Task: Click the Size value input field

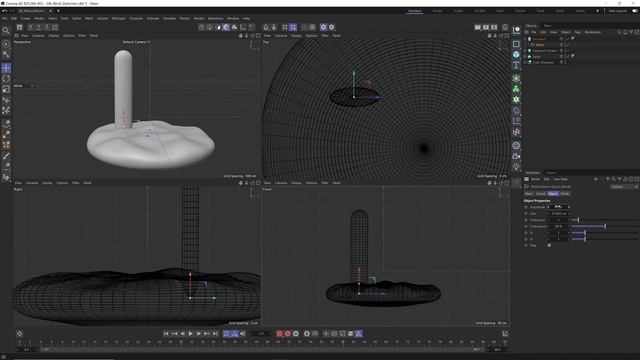Action: tap(559, 213)
